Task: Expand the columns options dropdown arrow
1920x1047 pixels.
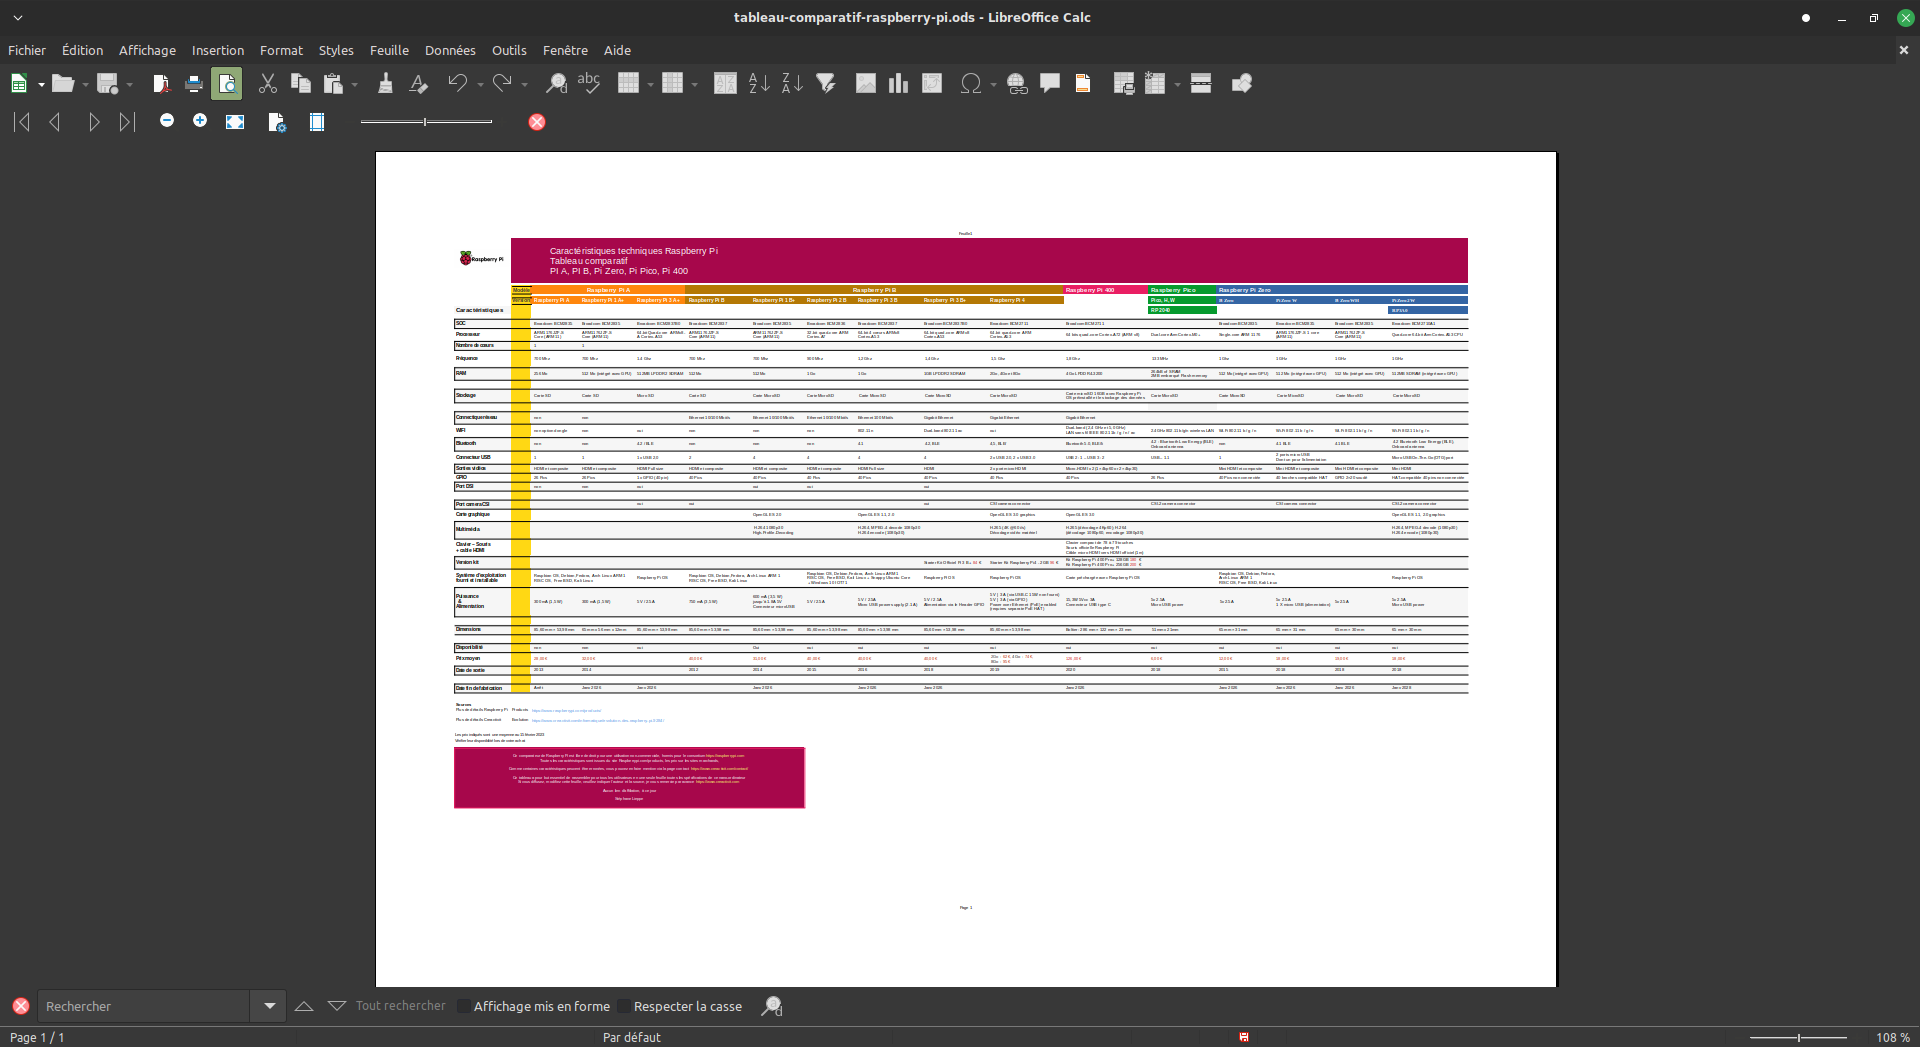Action: click(695, 84)
